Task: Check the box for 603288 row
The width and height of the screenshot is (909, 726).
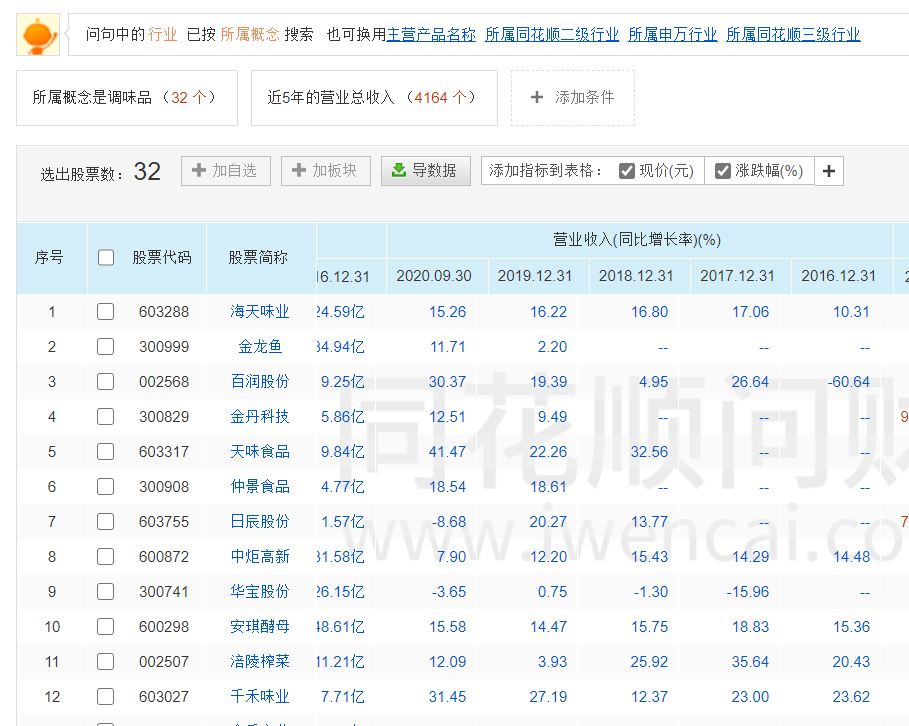Action: pyautogui.click(x=106, y=311)
